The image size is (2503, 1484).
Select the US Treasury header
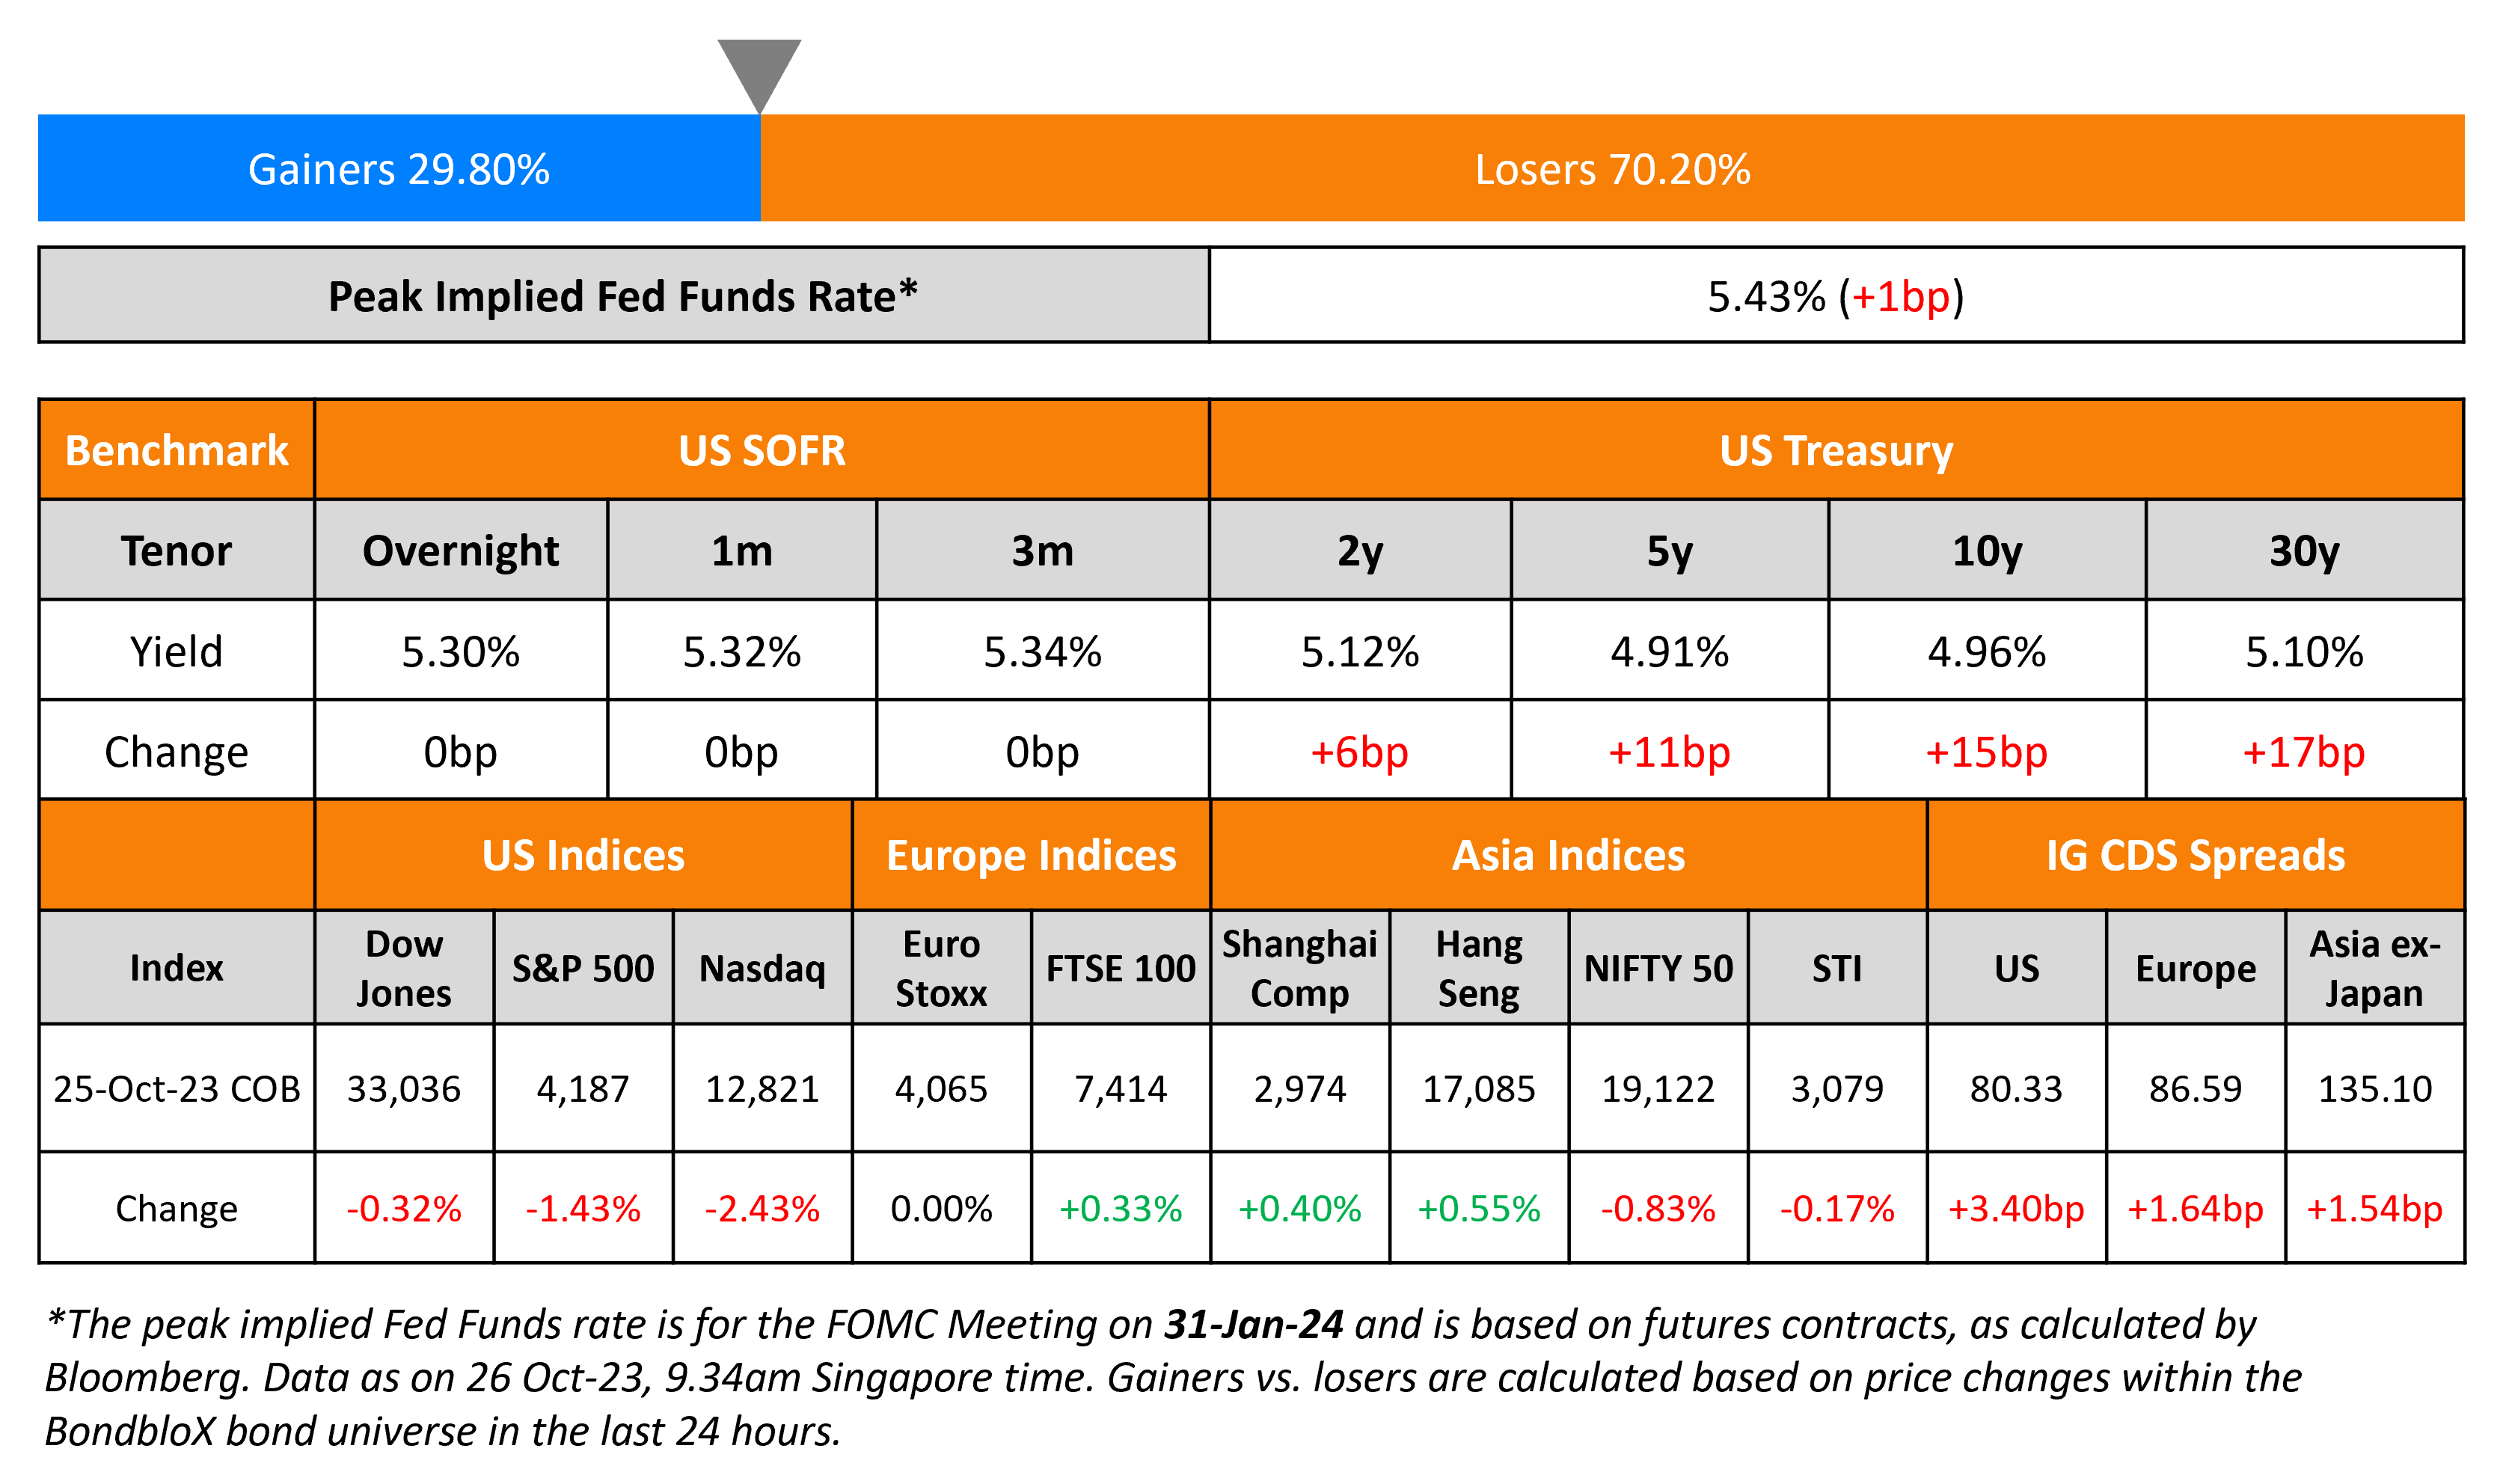pyautogui.click(x=1835, y=450)
